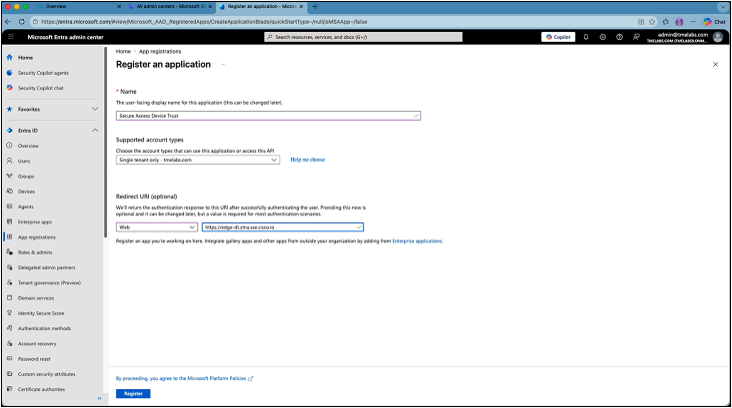This screenshot has height=408, width=732.
Task: Open Account recovery
Action: pos(37,344)
